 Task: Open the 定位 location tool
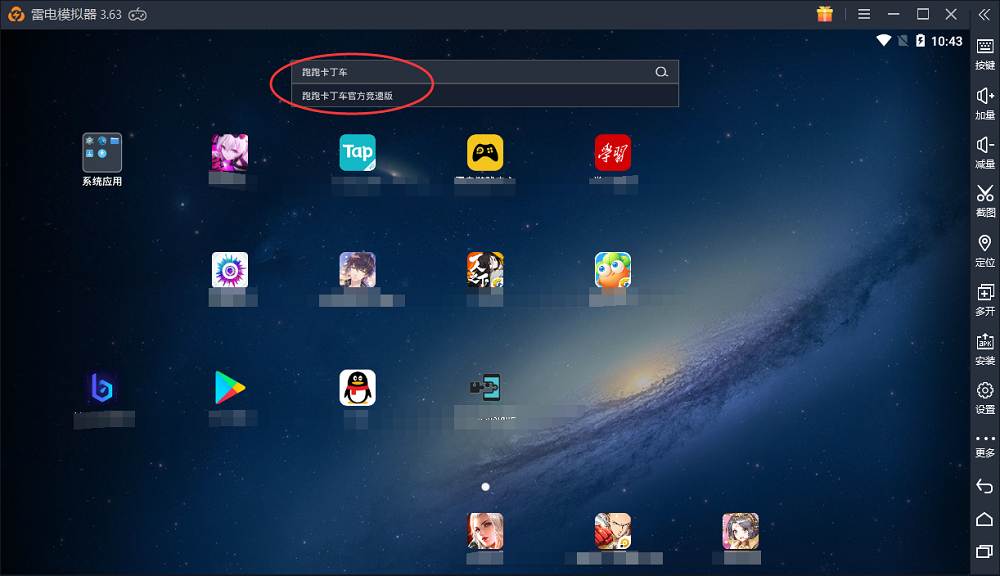coord(985,251)
